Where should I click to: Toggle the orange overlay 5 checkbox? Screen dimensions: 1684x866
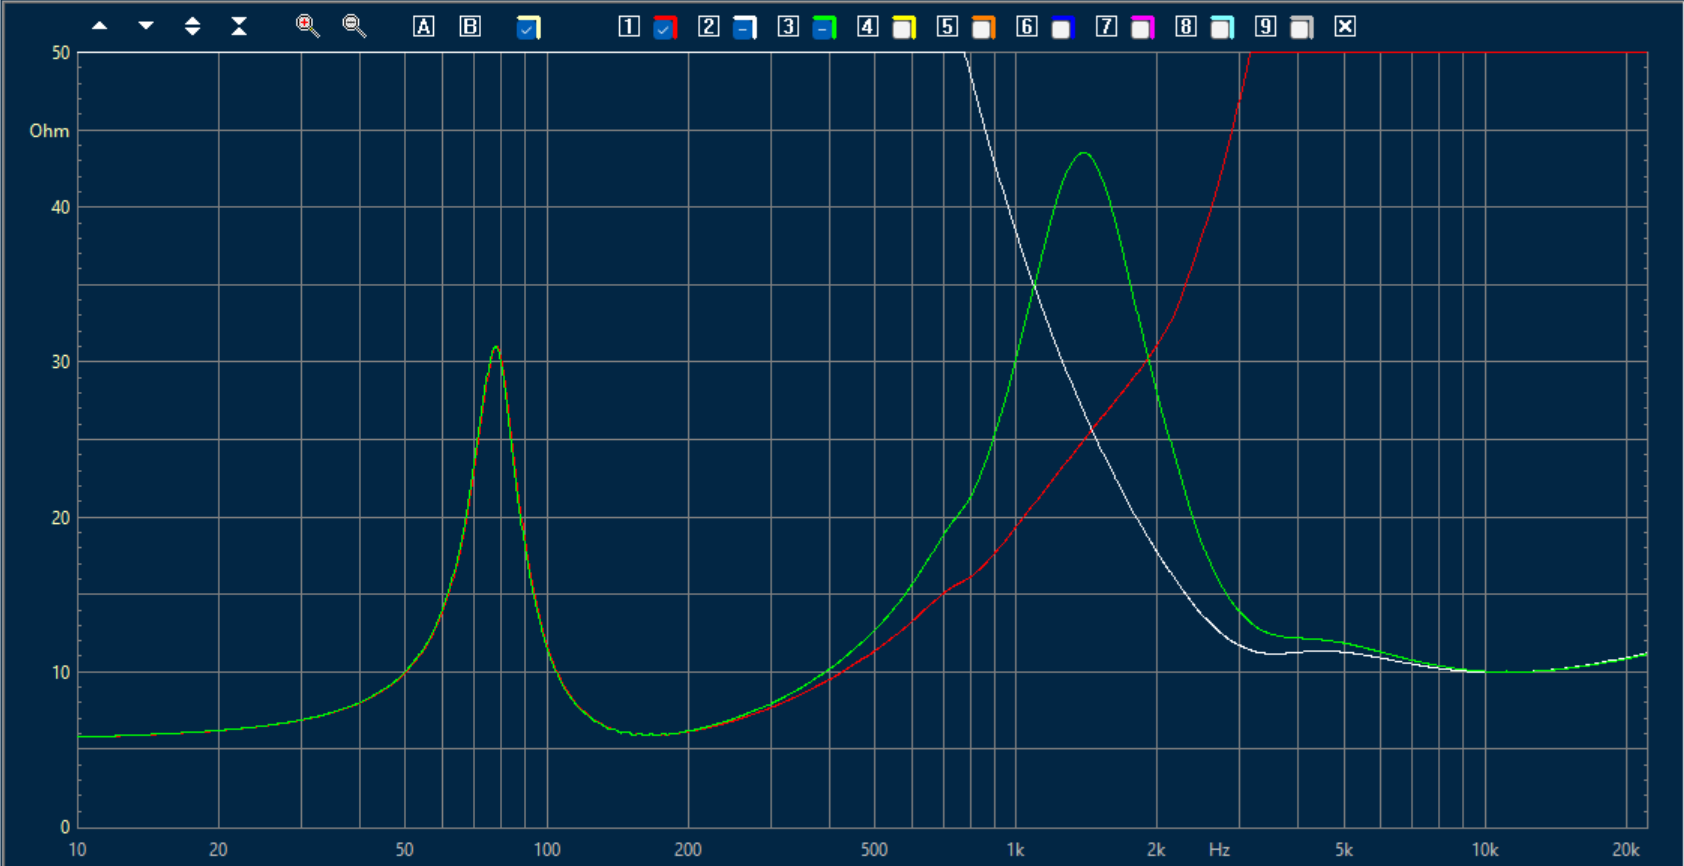(x=983, y=28)
